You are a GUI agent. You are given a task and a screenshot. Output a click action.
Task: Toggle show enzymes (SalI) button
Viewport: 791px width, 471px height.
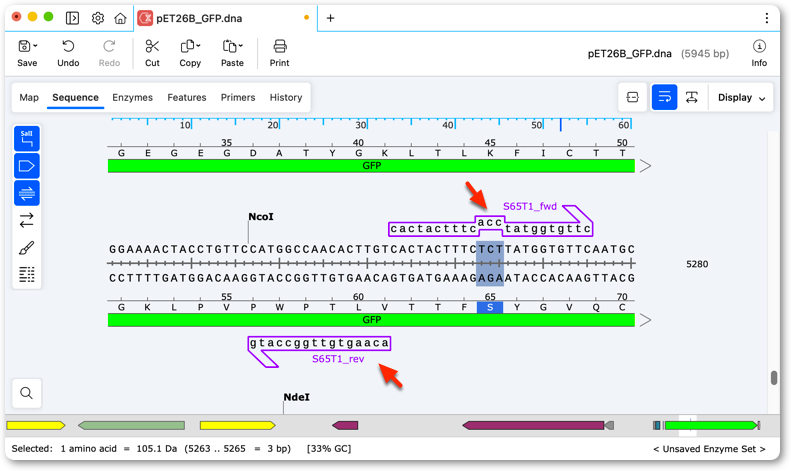[27, 139]
